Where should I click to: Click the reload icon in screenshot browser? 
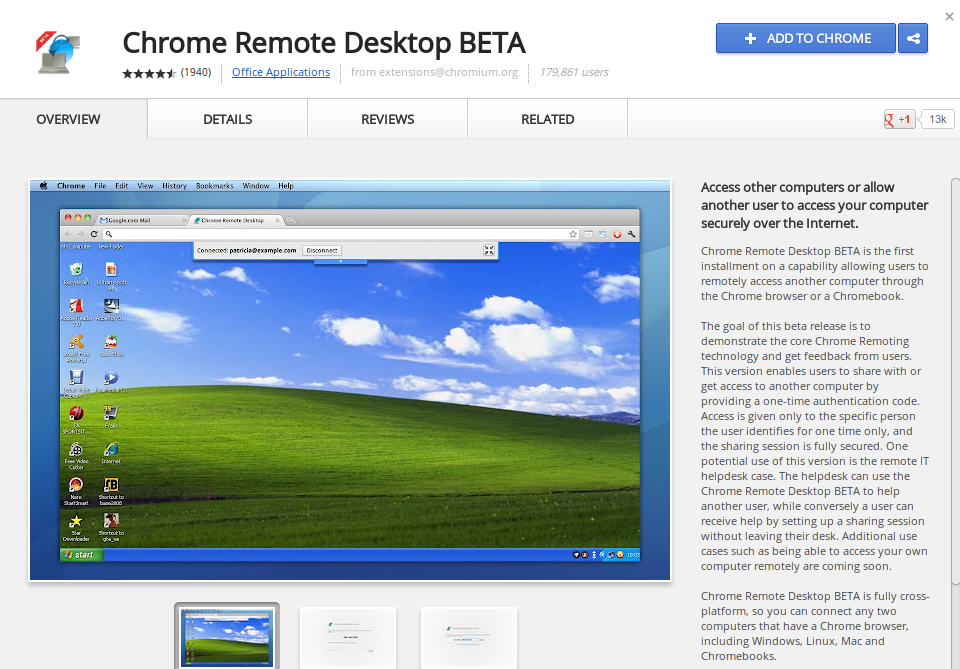94,234
